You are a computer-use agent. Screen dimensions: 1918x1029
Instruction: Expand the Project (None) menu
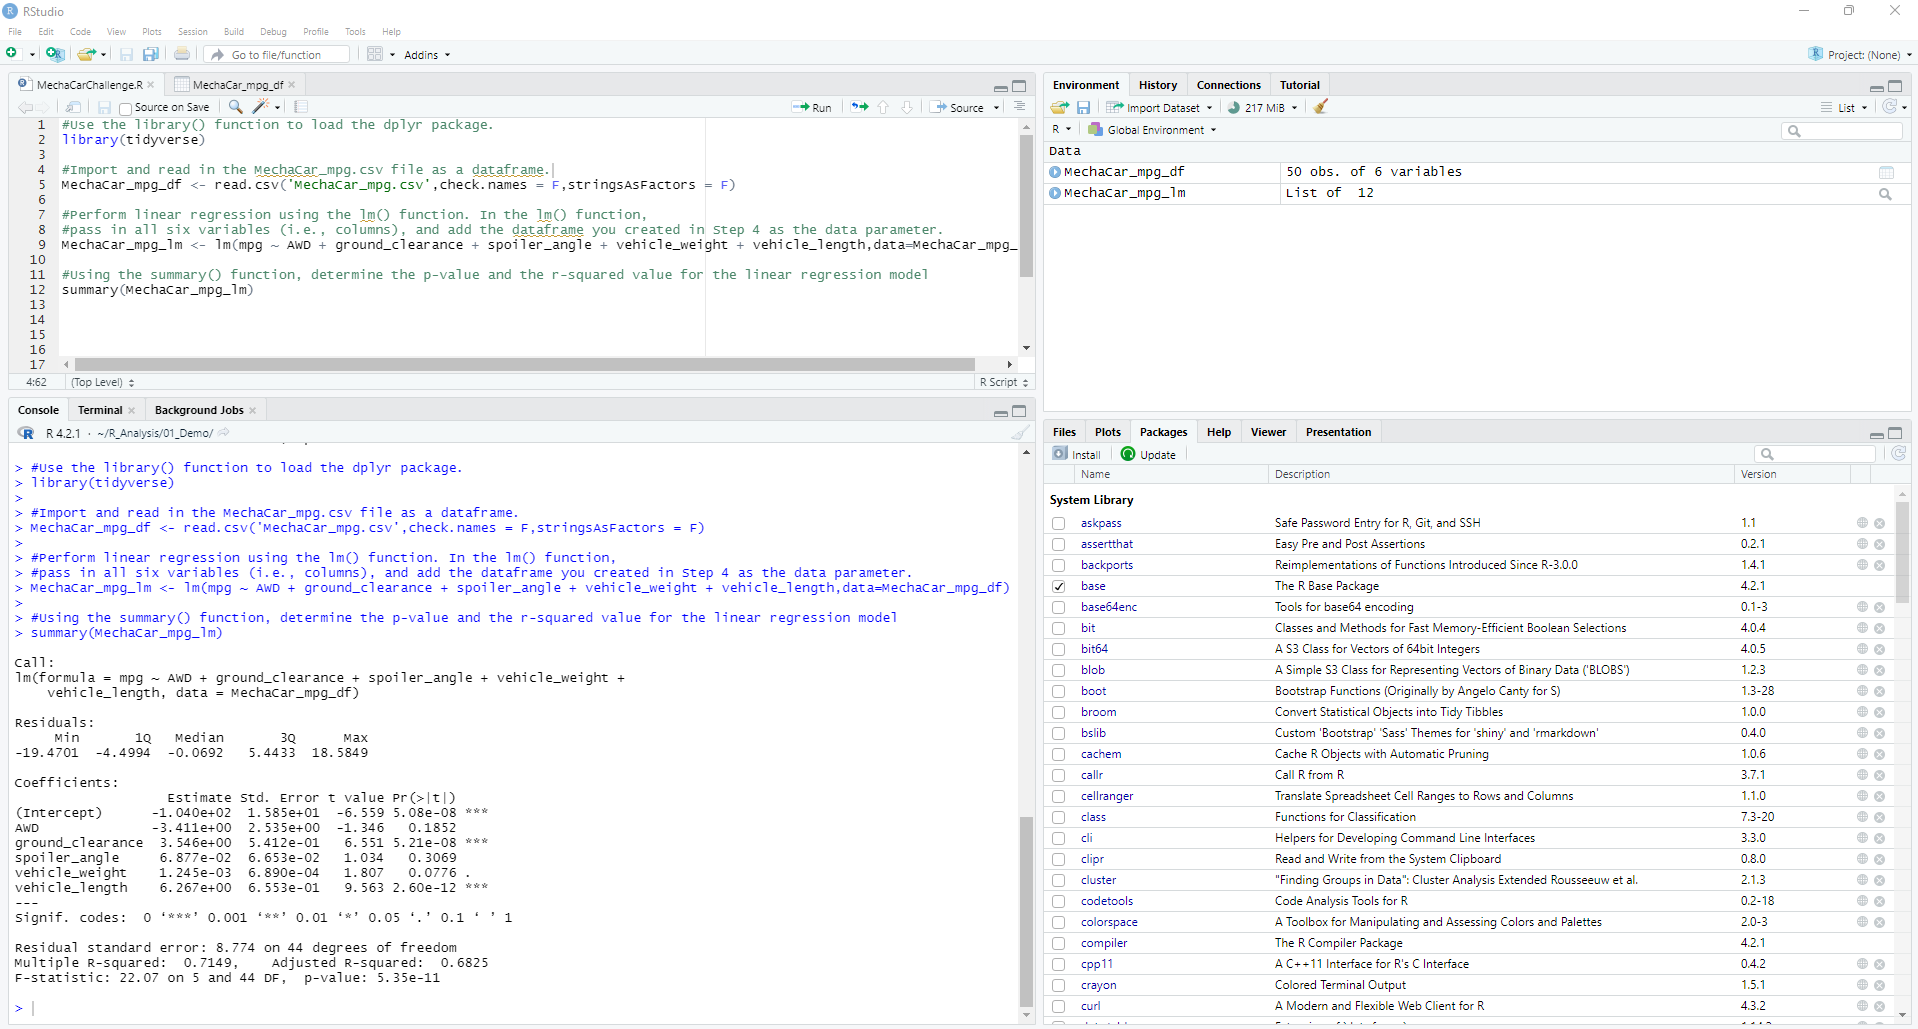tap(1860, 55)
